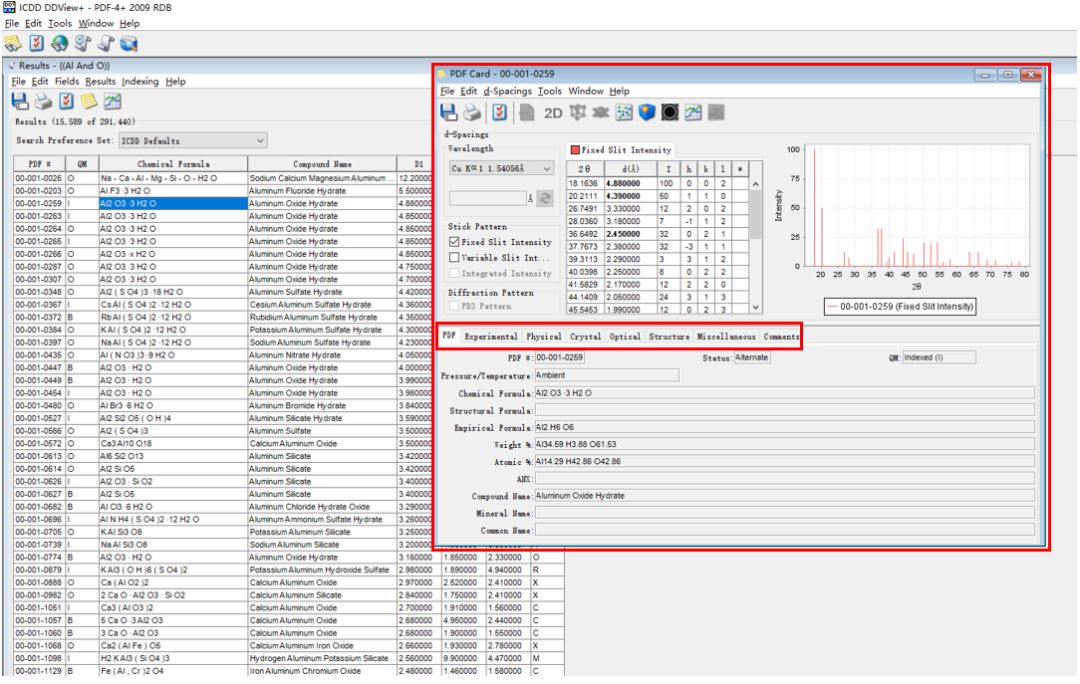Sort results by the Compound Name column header
The height and width of the screenshot is (684, 1080).
[x=322, y=164]
